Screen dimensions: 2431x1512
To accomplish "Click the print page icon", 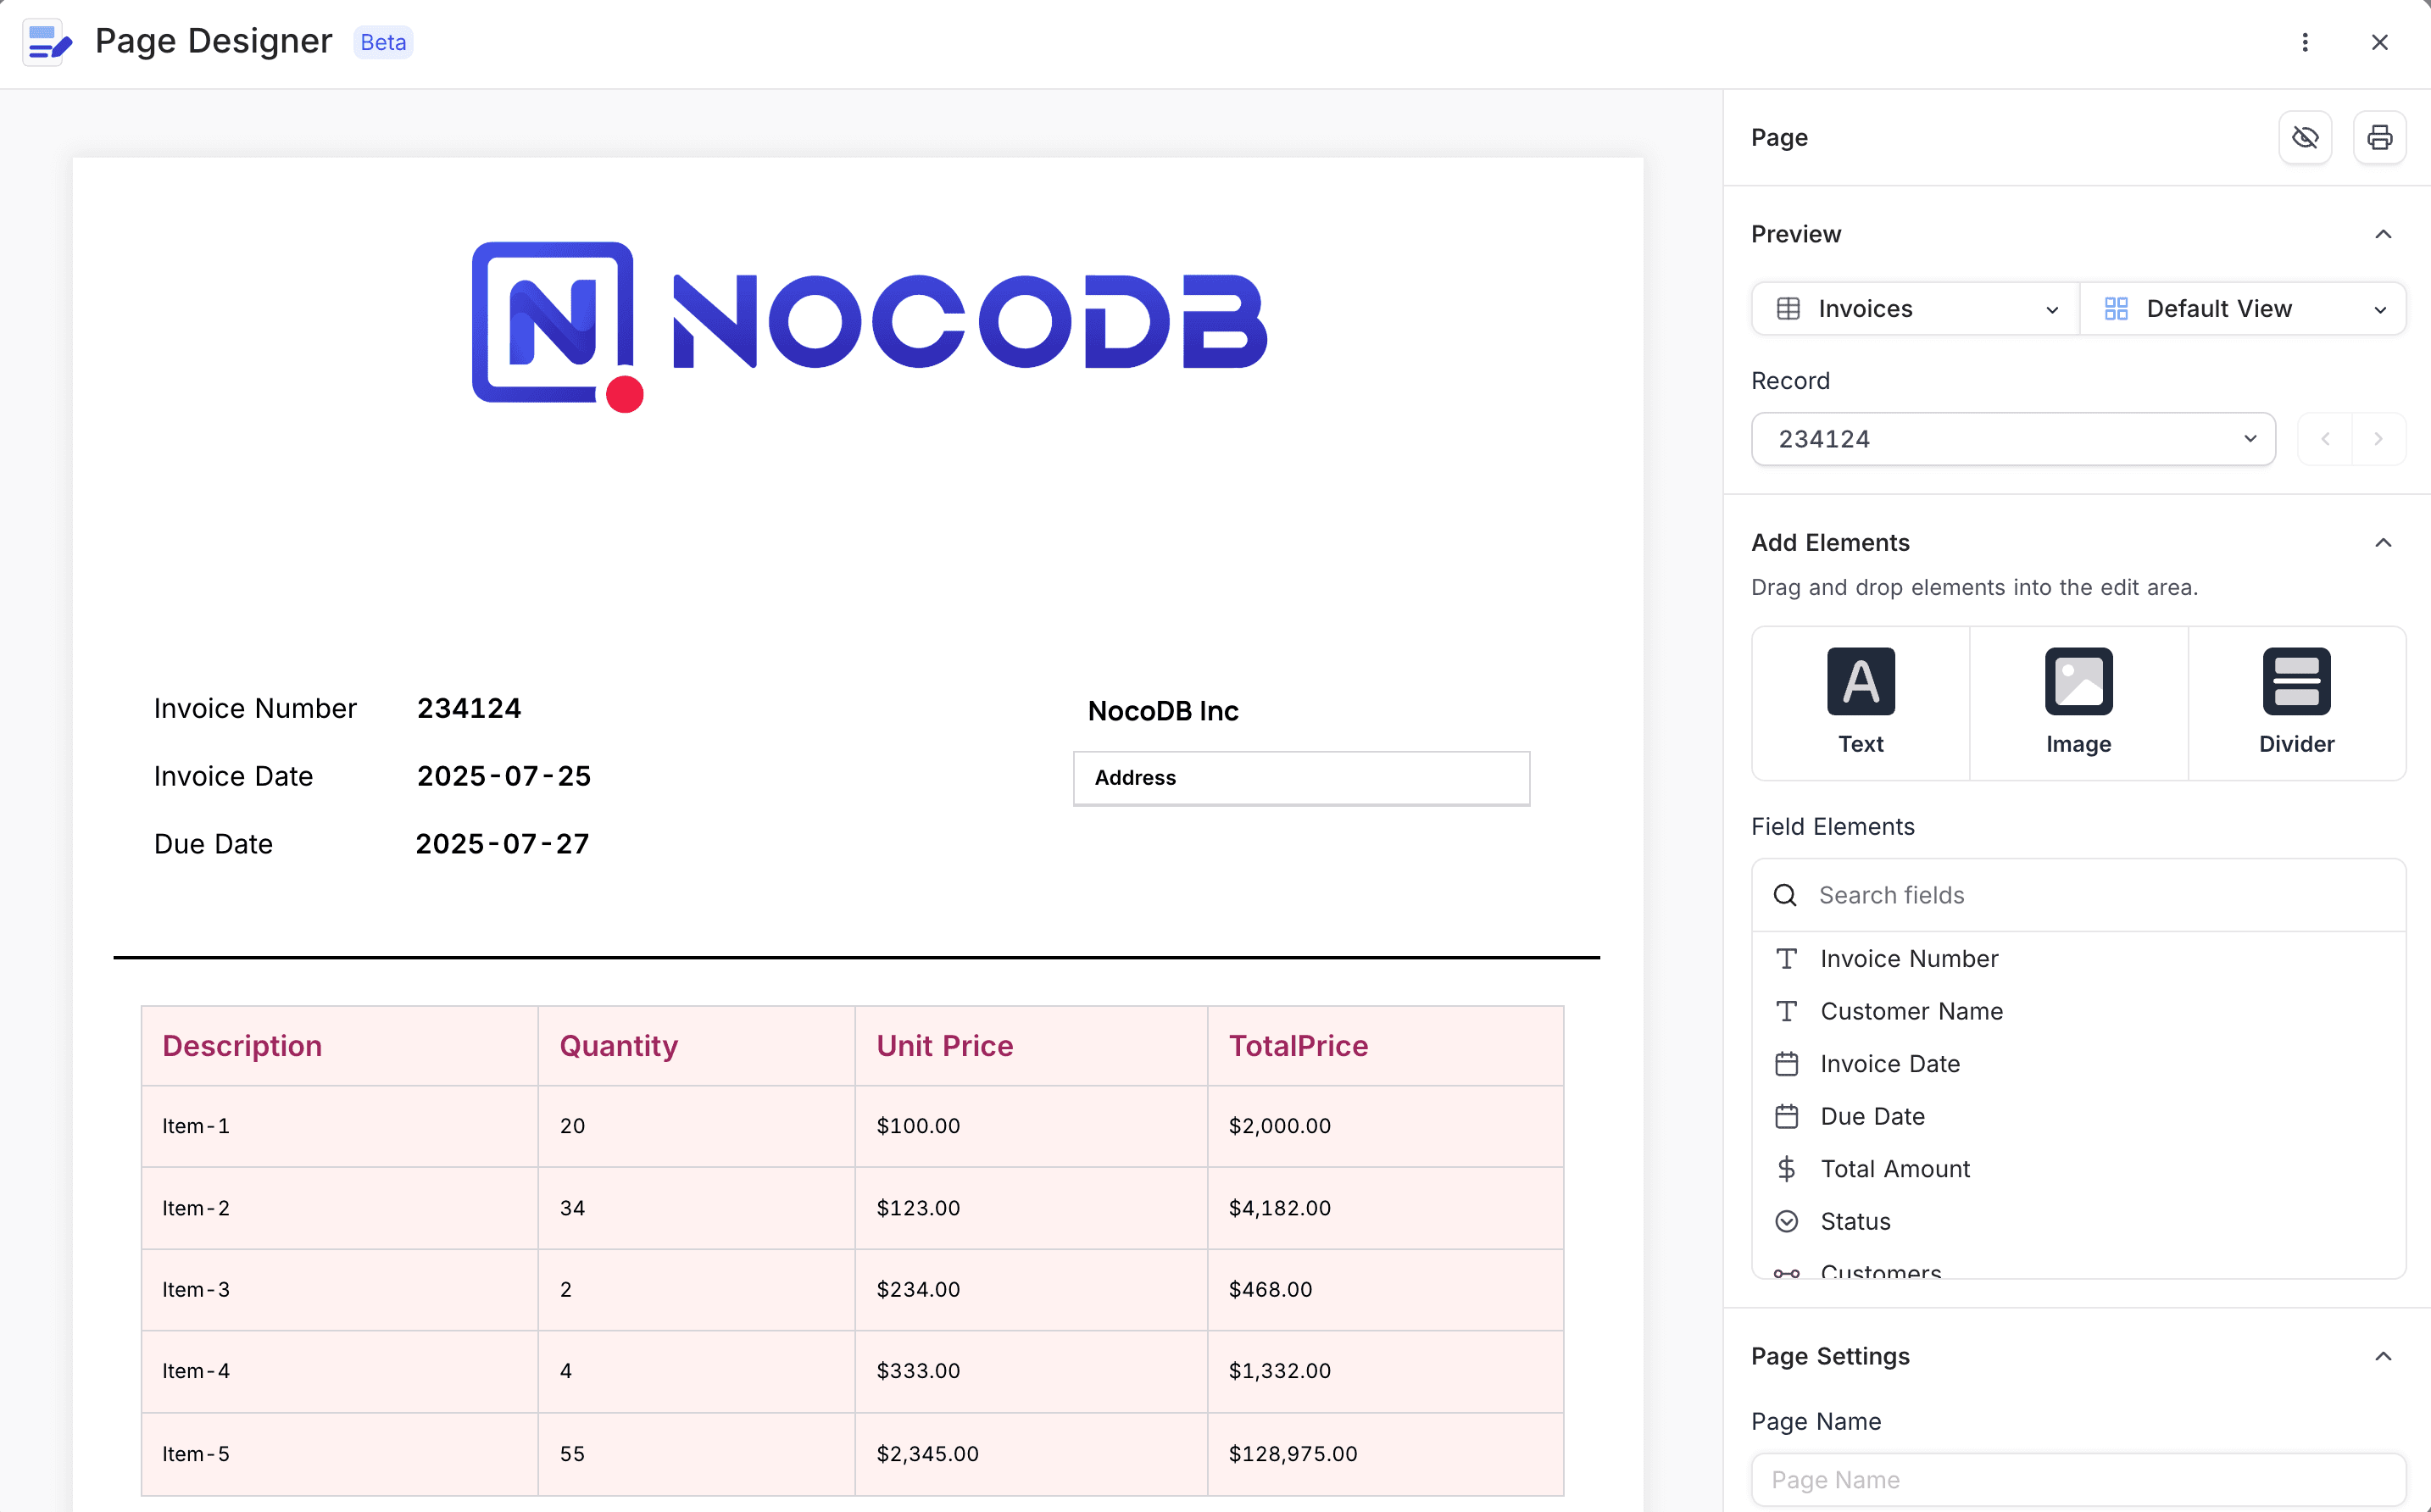I will (2379, 137).
